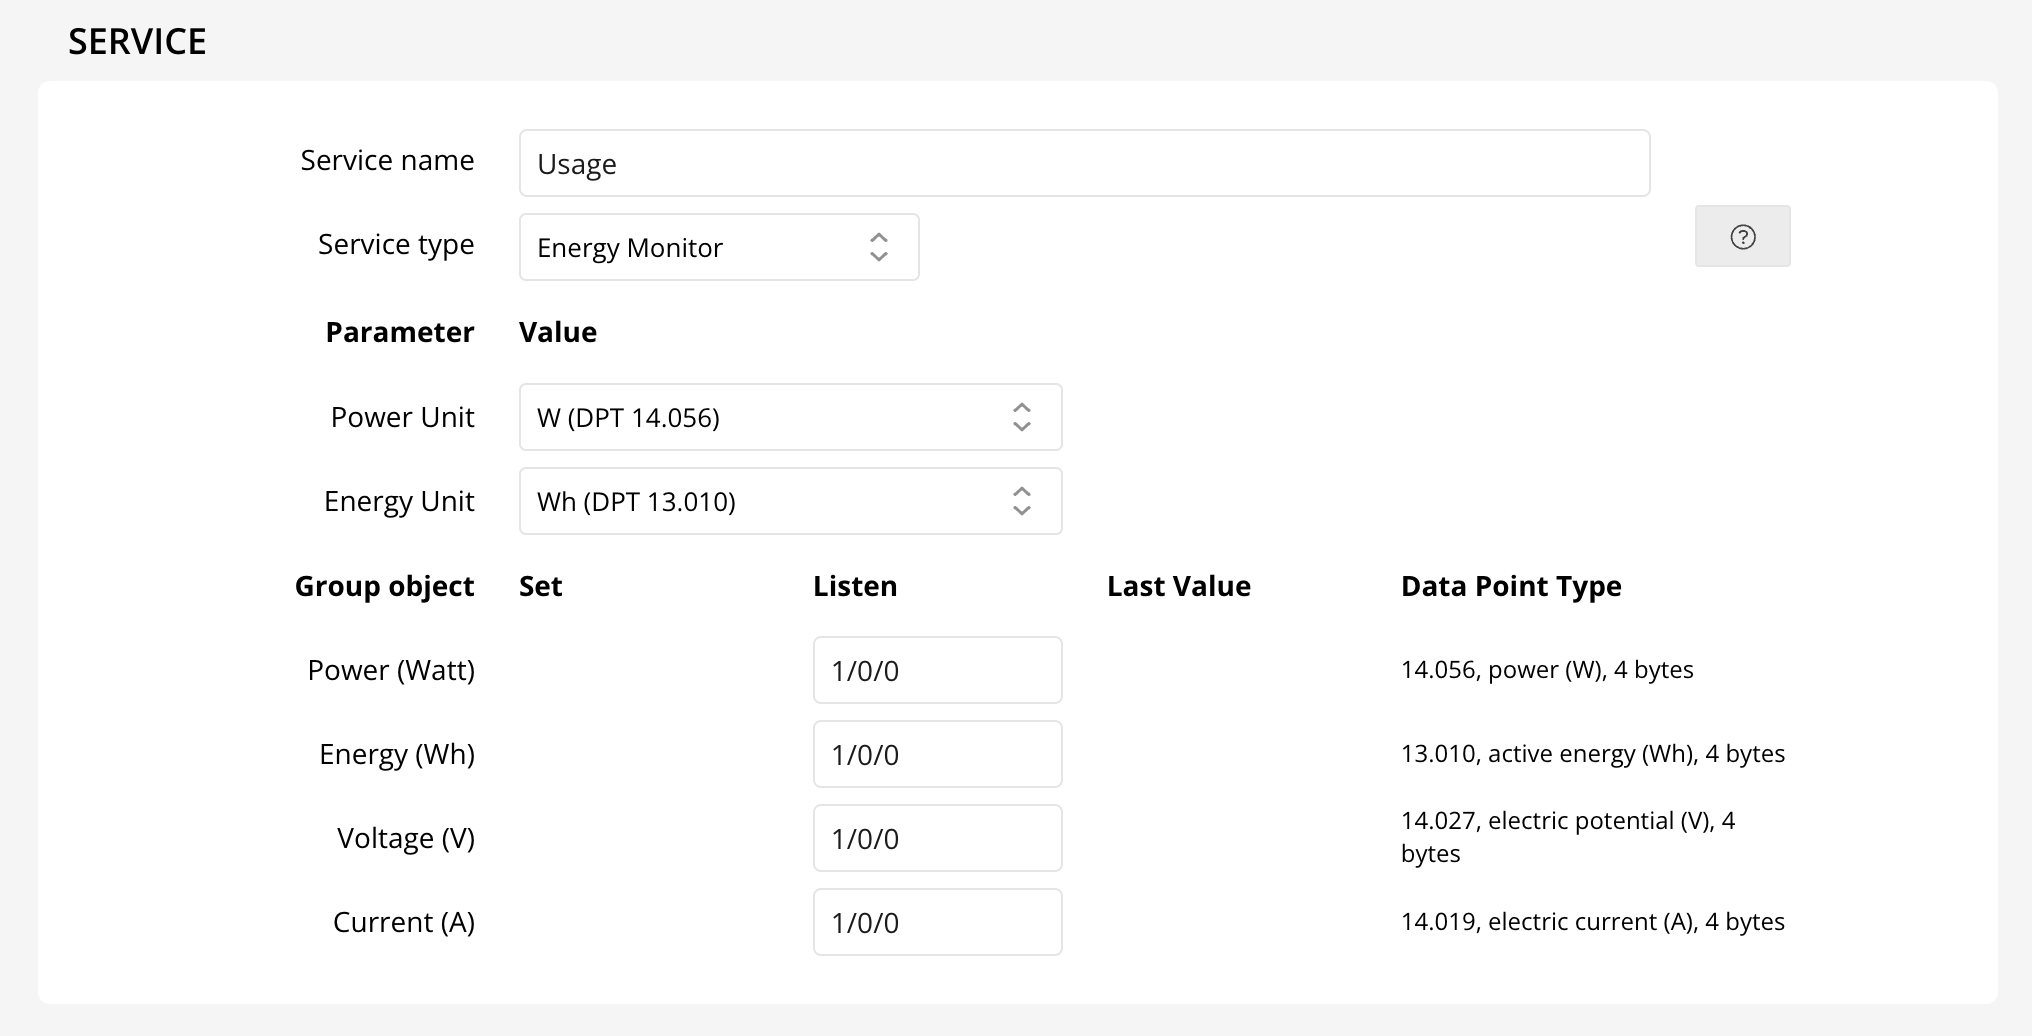Open the Service type Energy Monitor dropdown

tap(718, 247)
